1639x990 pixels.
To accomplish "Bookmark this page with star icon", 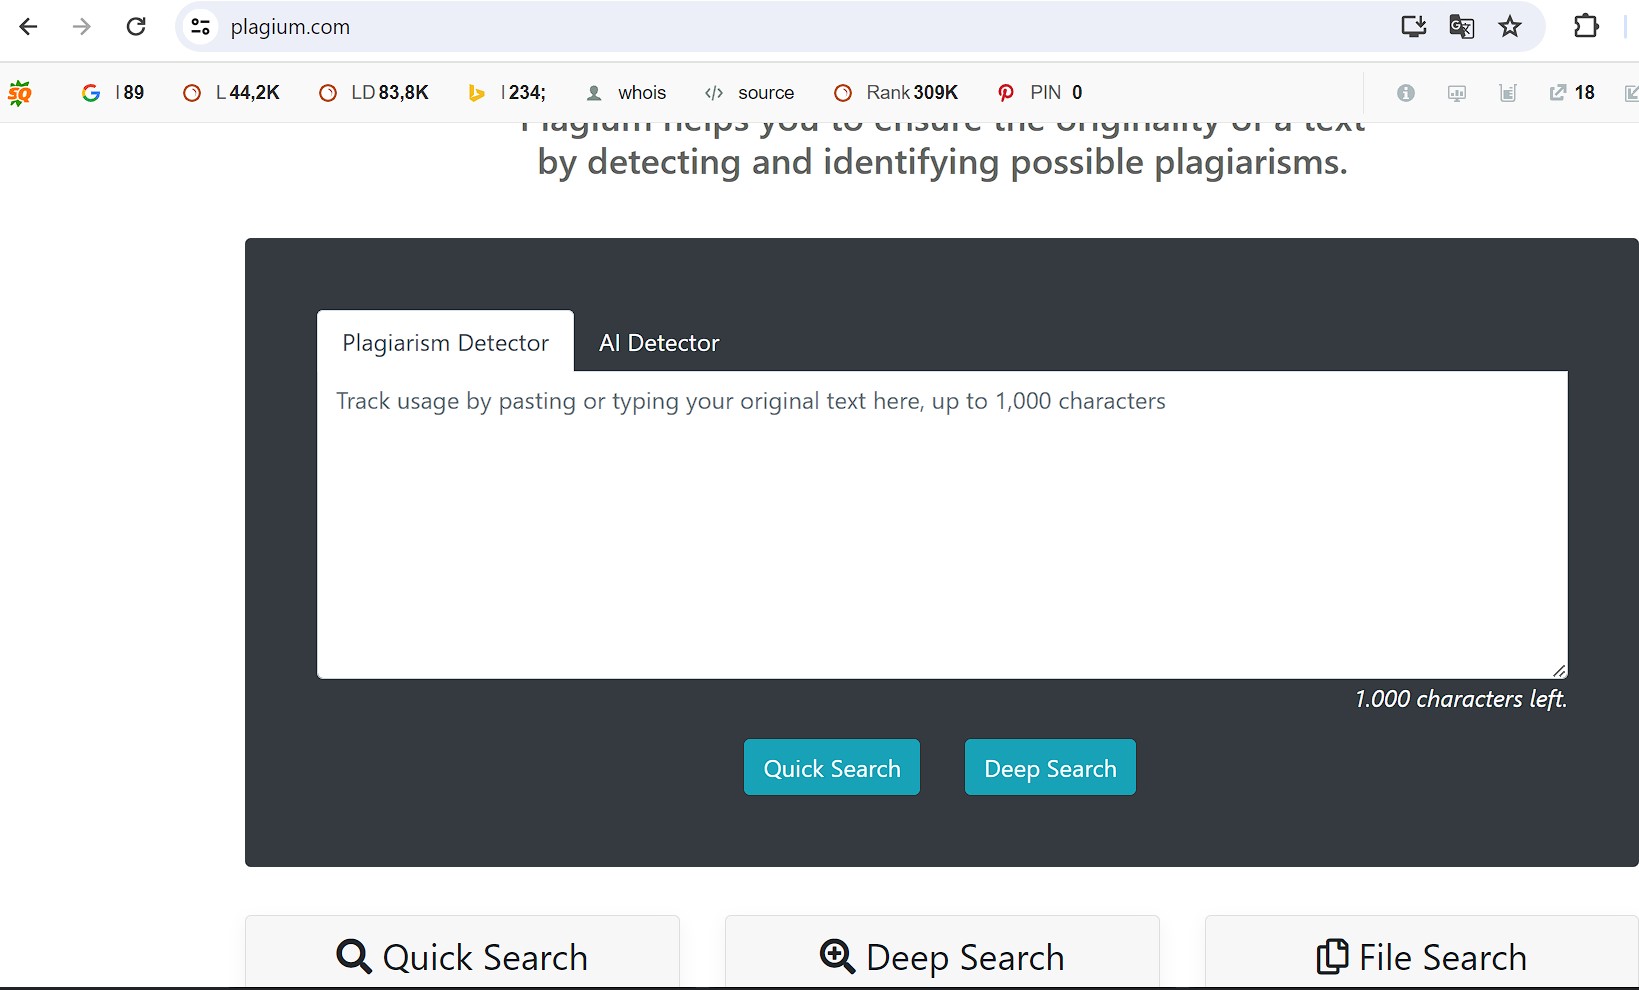I will 1510,27.
